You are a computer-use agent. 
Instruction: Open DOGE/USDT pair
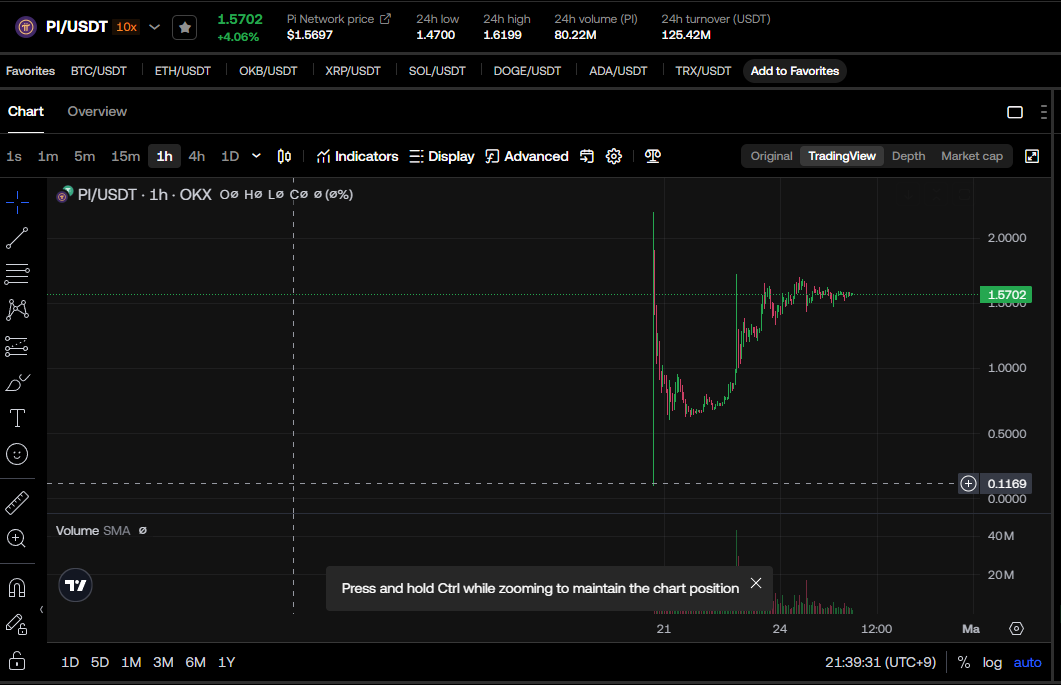(x=527, y=71)
